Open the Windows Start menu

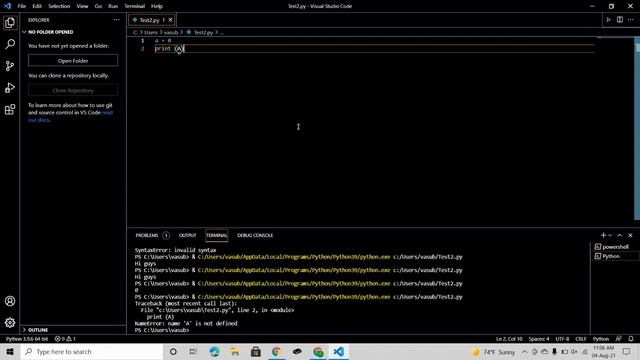pyautogui.click(x=10, y=351)
